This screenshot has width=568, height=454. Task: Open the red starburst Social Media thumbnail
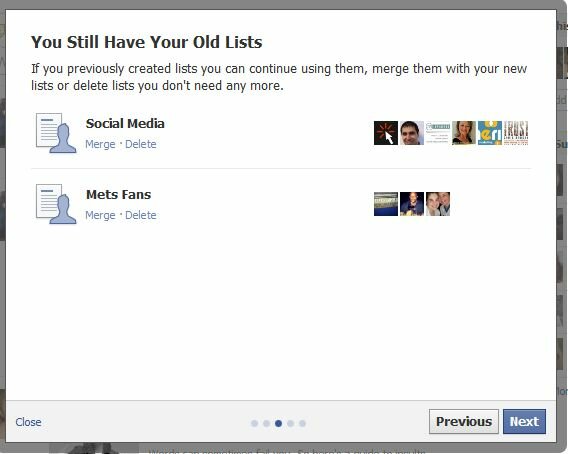point(386,133)
